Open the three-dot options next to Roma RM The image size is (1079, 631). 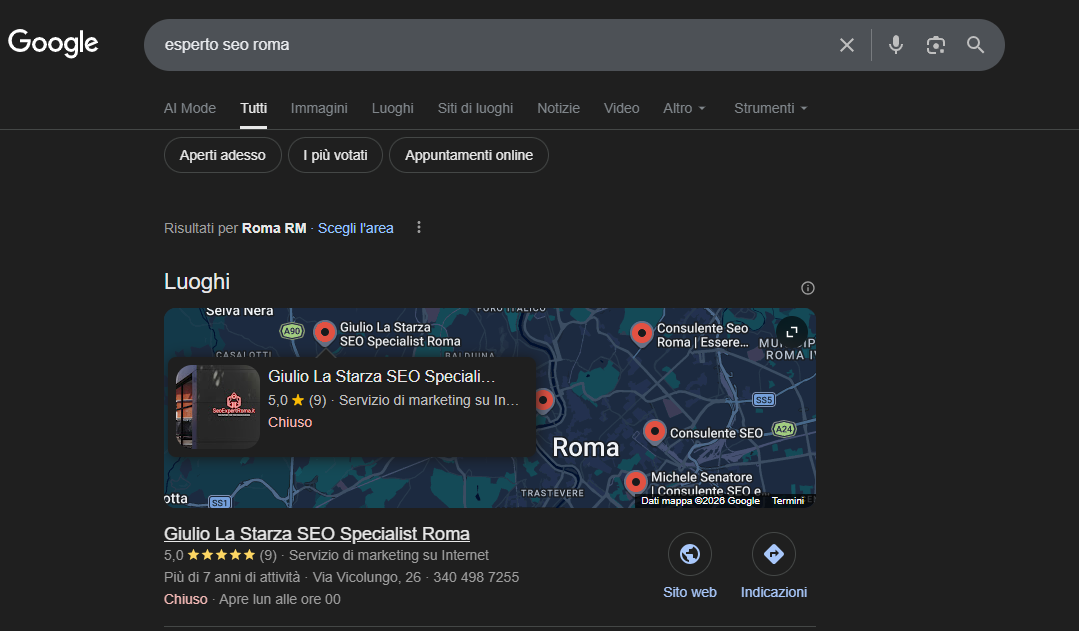coord(418,227)
